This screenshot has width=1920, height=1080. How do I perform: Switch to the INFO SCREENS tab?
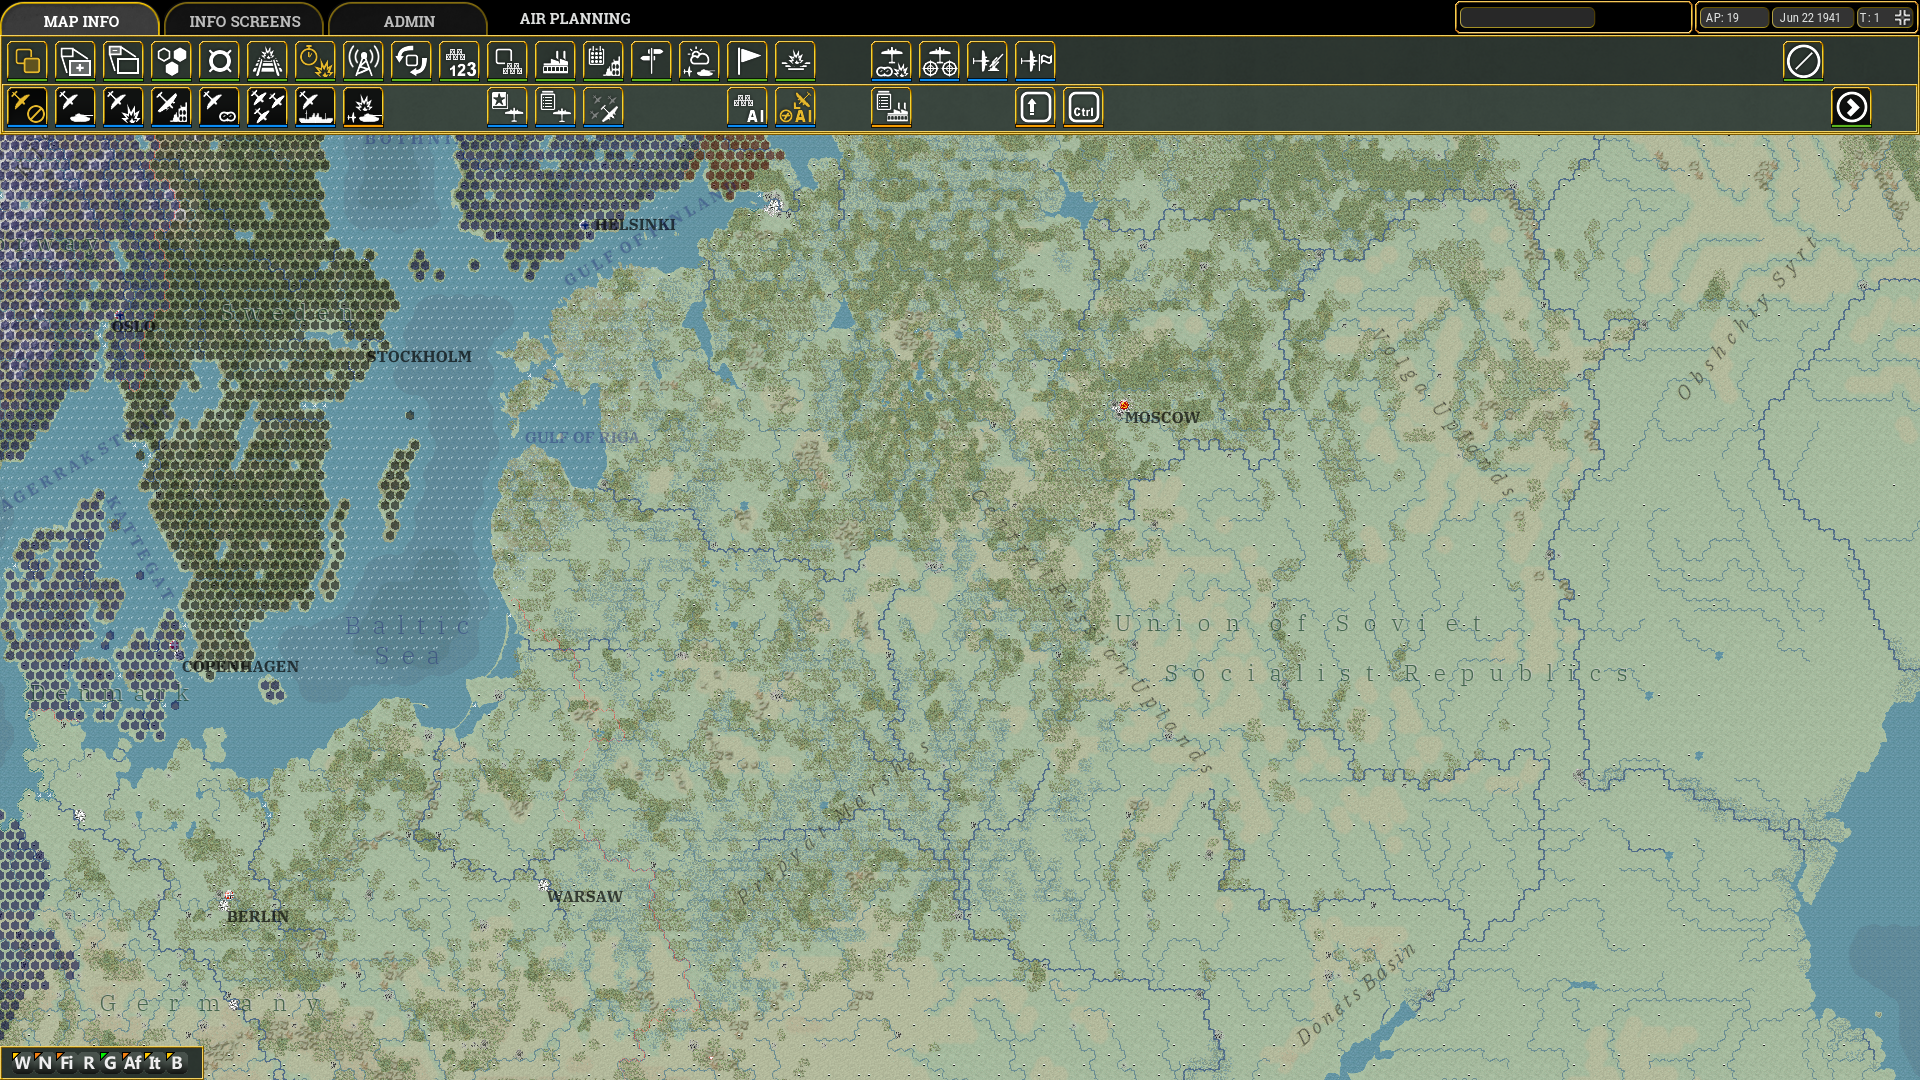(x=244, y=20)
